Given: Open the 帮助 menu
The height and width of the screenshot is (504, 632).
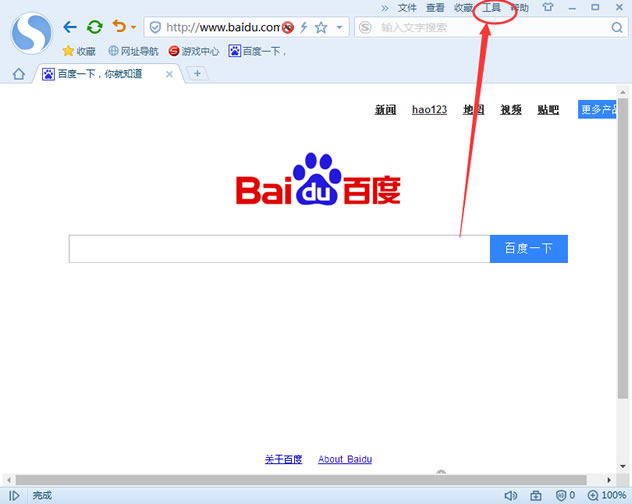Looking at the screenshot, I should (x=520, y=8).
